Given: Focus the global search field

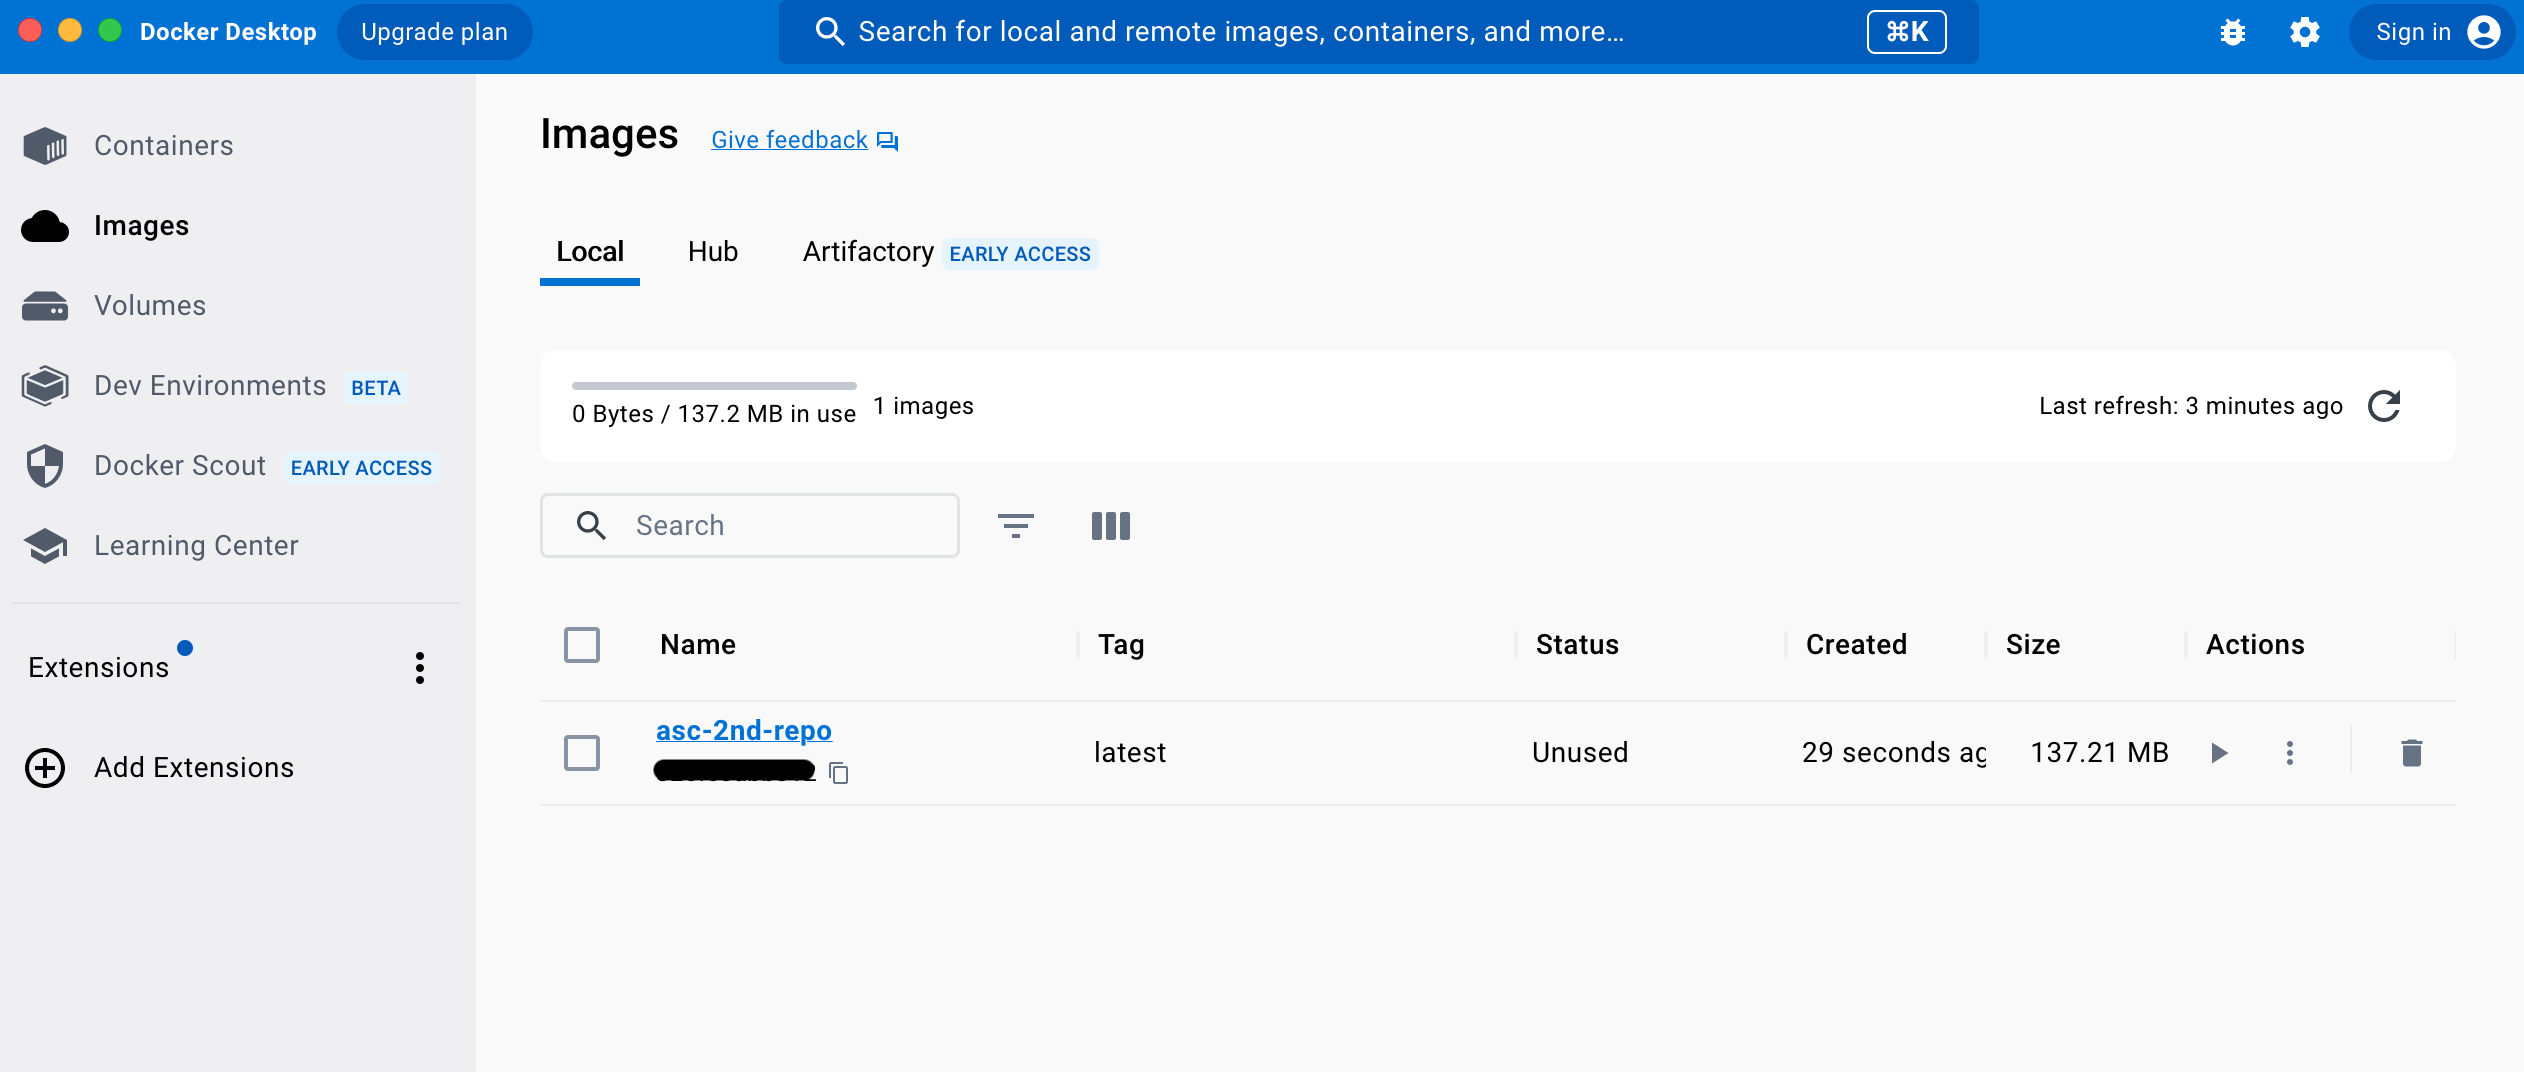Looking at the screenshot, I should [x=1379, y=32].
